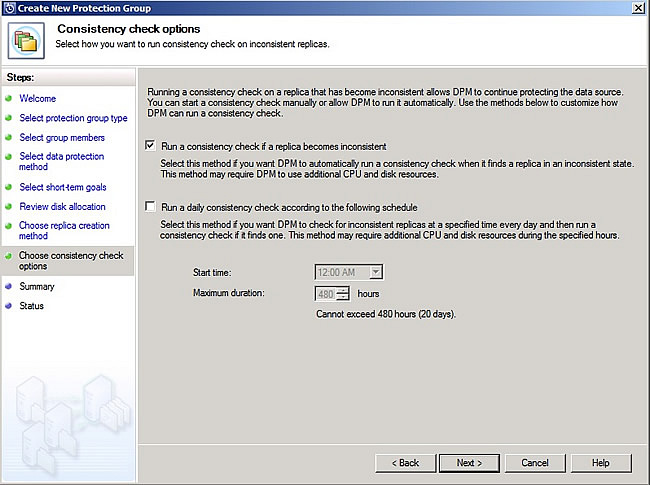Viewport: 650px width, 485px height.
Task: Open Help for consistency check options
Action: pyautogui.click(x=600, y=463)
